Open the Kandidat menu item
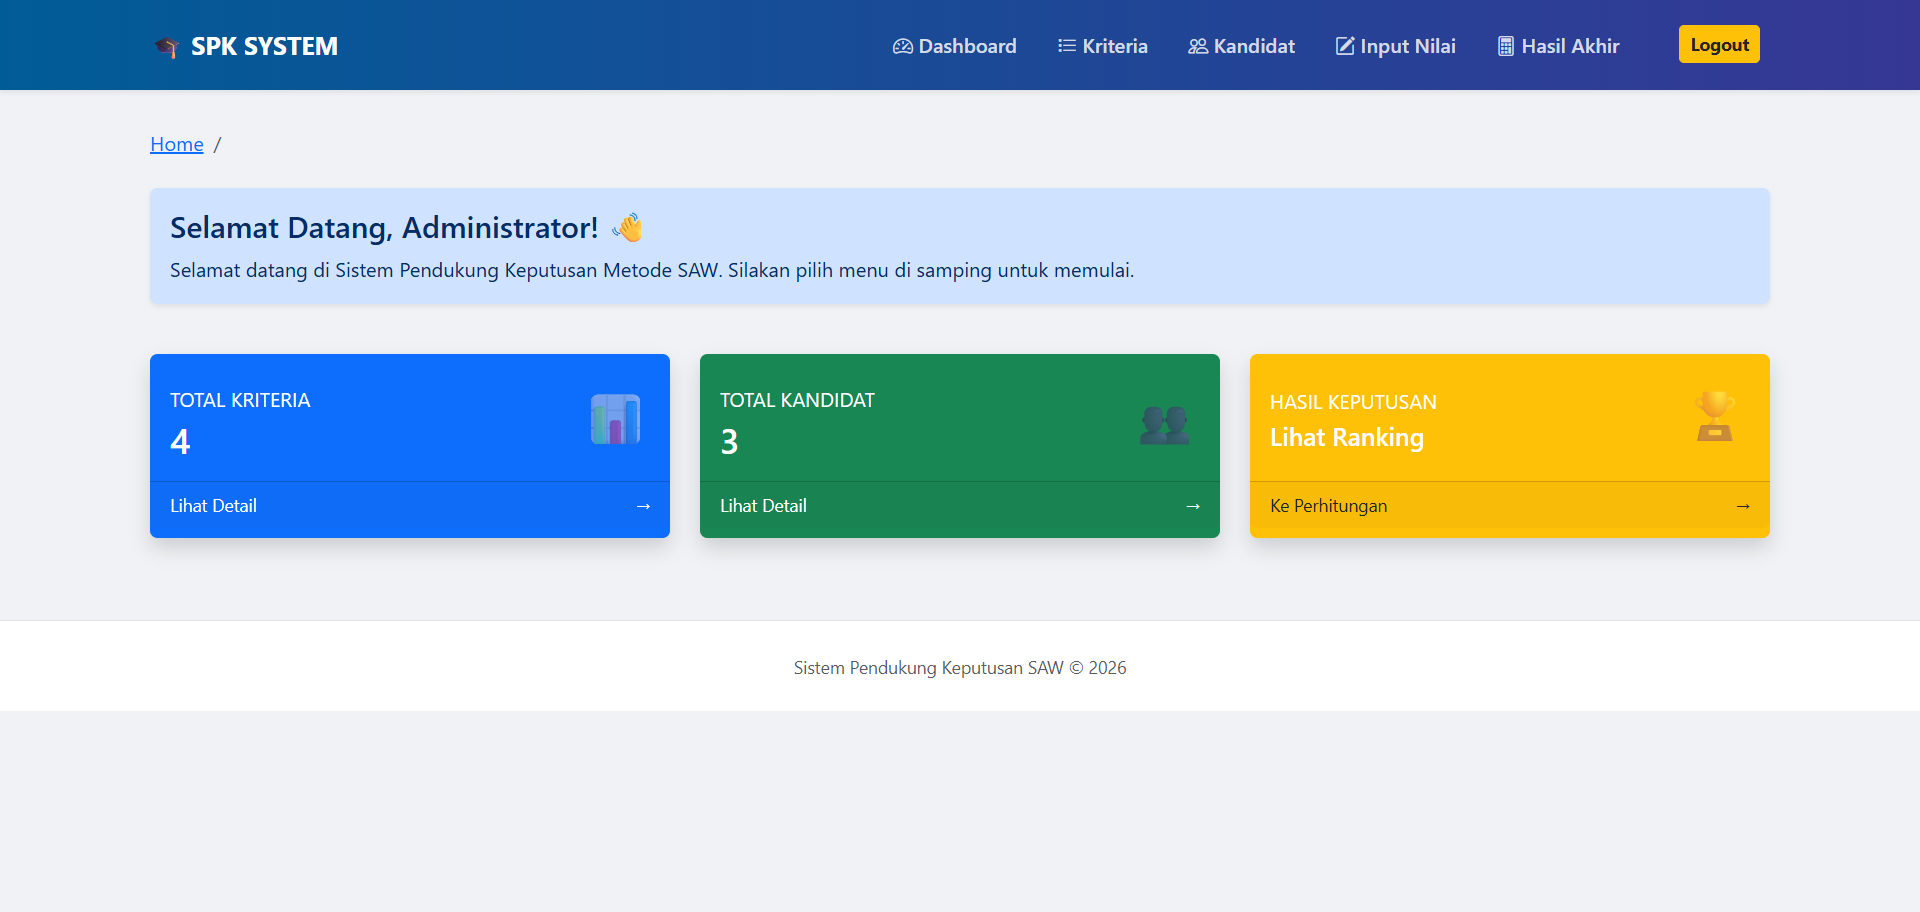 tap(1242, 46)
